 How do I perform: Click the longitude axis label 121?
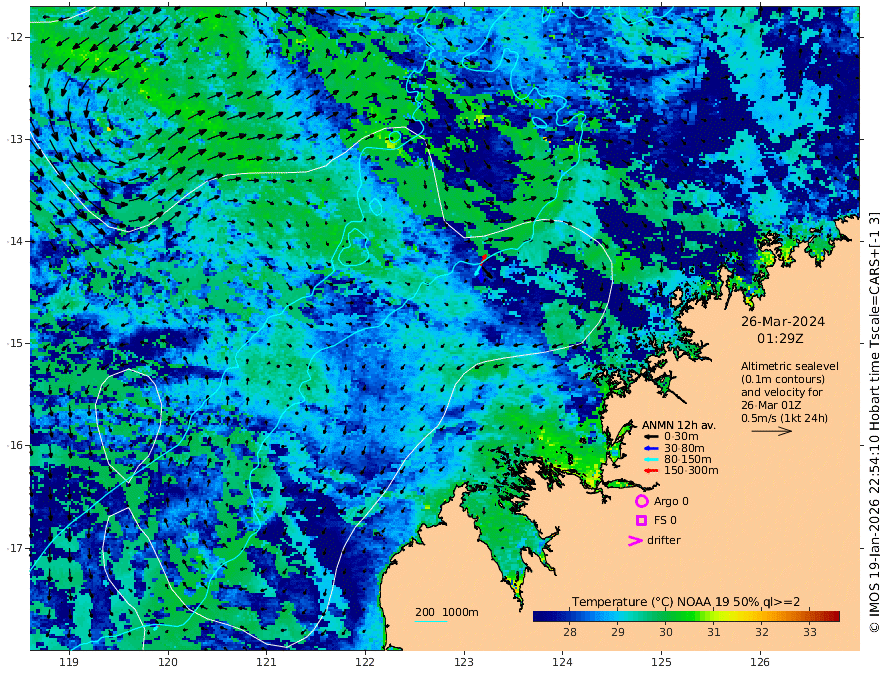[x=266, y=662]
